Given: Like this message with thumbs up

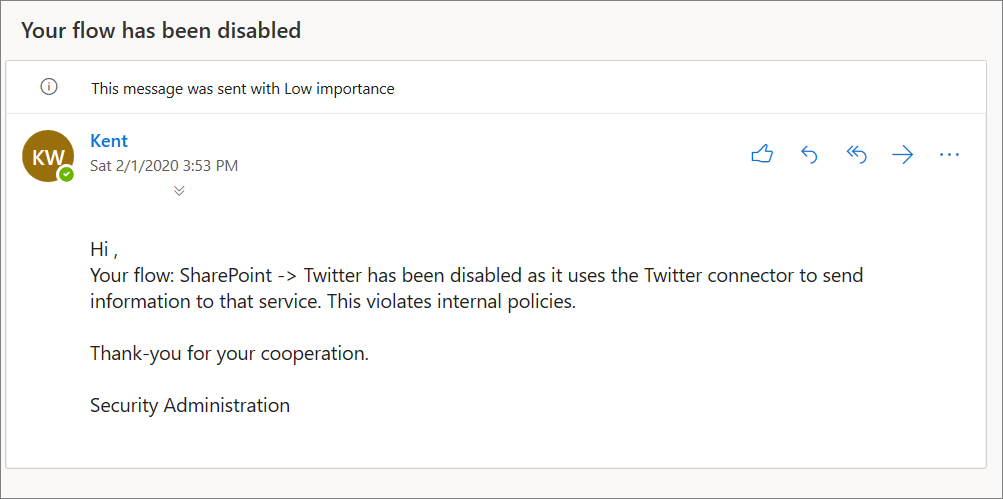Looking at the screenshot, I should (x=762, y=154).
